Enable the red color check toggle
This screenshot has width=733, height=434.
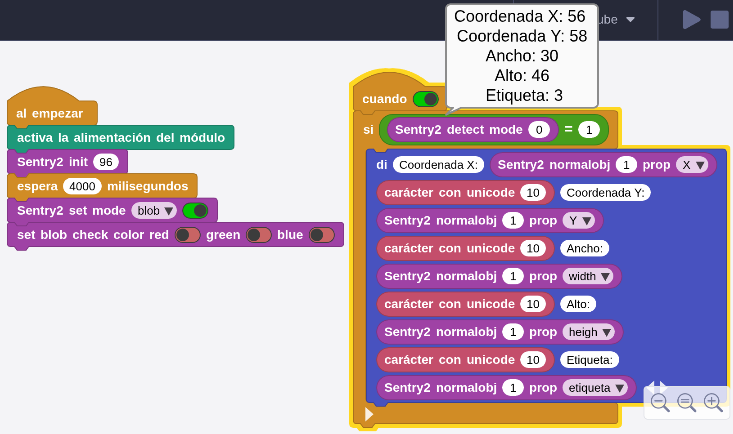[187, 235]
